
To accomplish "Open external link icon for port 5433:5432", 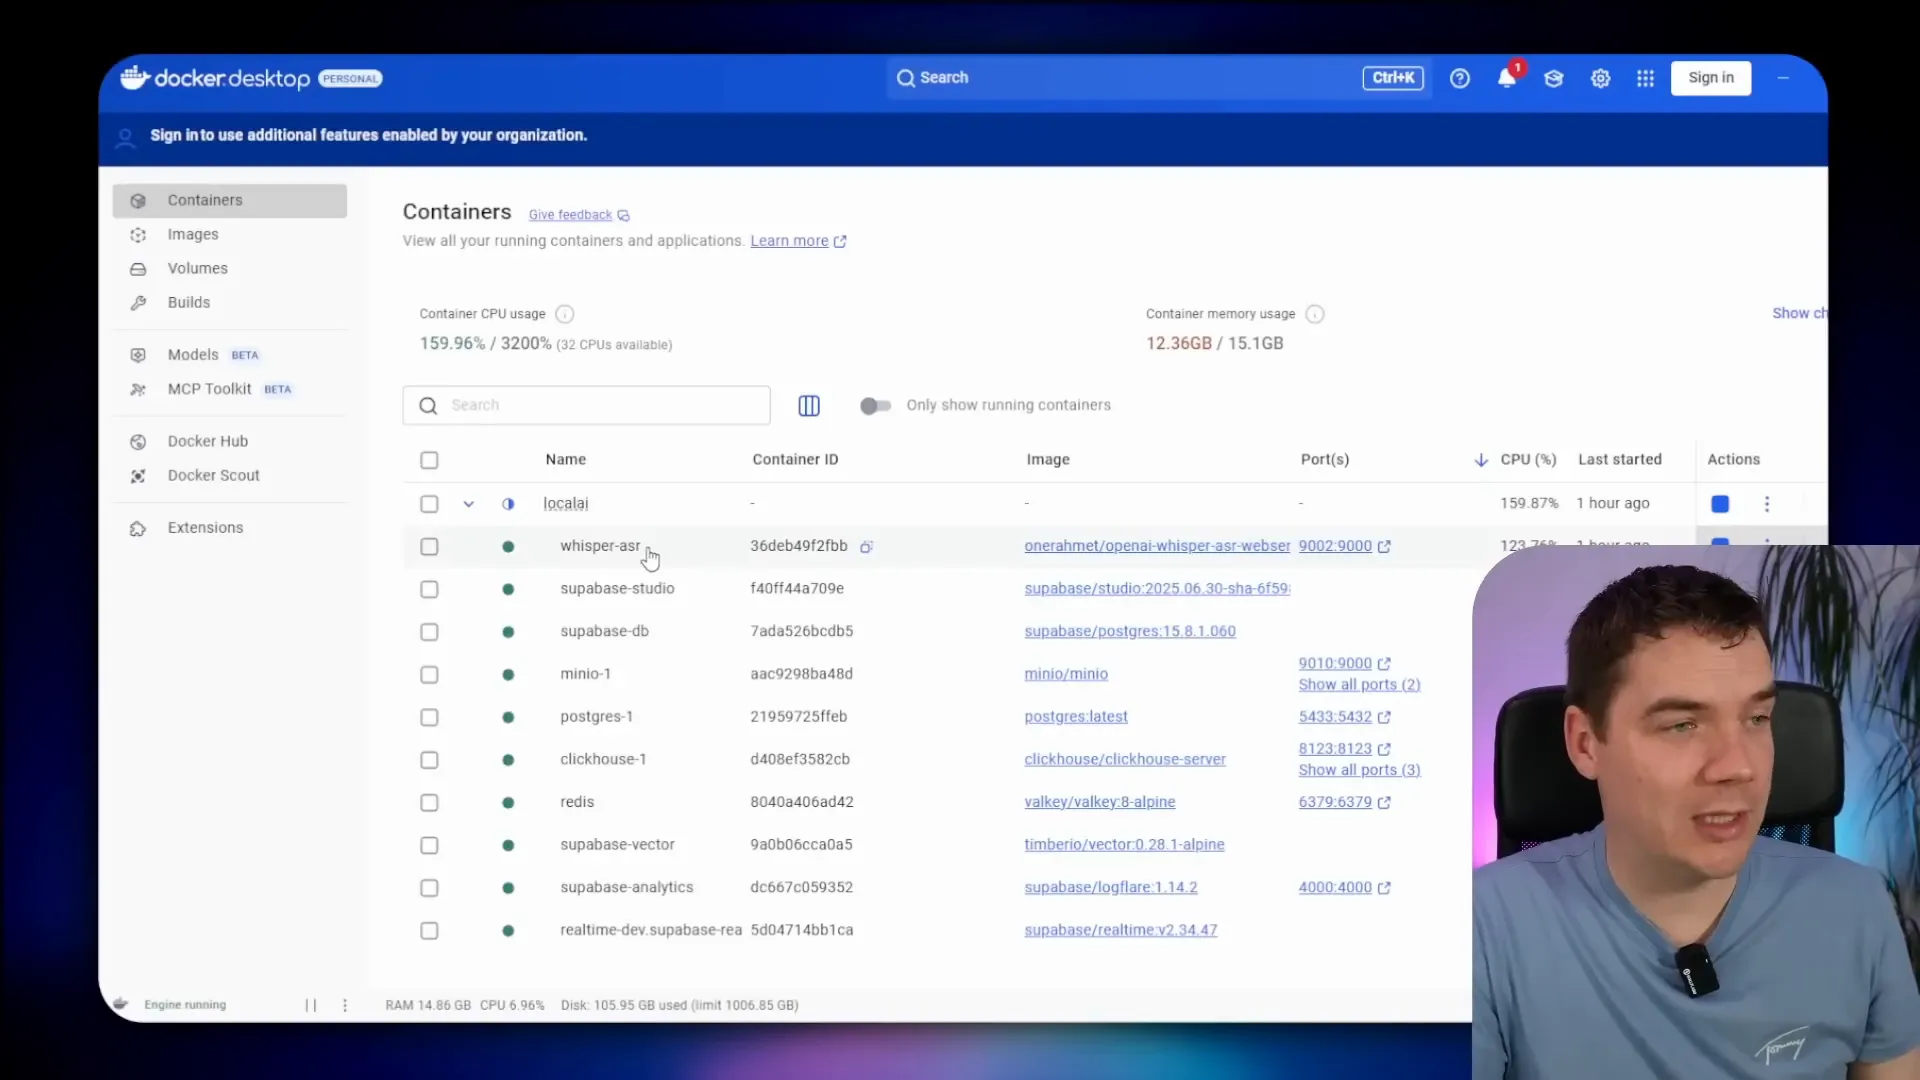I will (x=1384, y=717).
